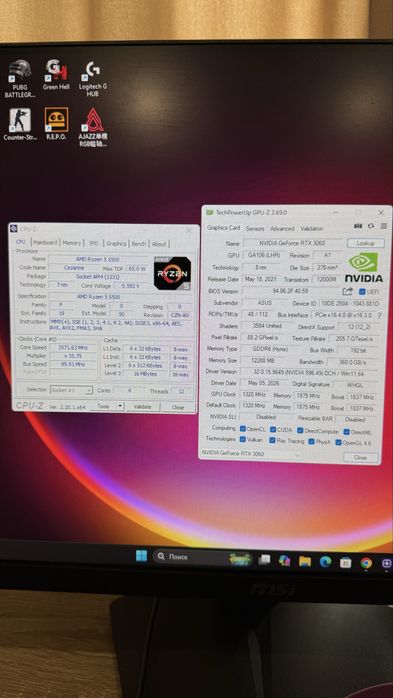Click the Driver Version value in GPU-Z
393x698 pixels.
[308, 372]
